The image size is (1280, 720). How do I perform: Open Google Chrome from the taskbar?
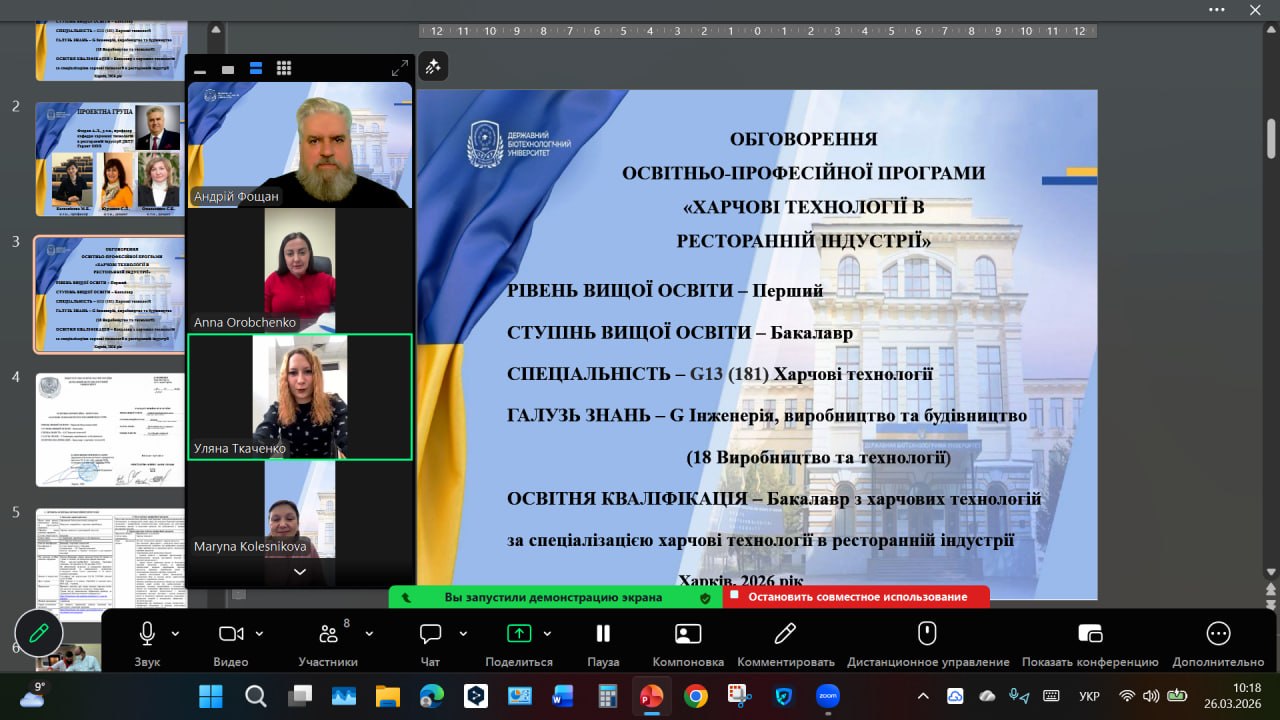(x=696, y=696)
